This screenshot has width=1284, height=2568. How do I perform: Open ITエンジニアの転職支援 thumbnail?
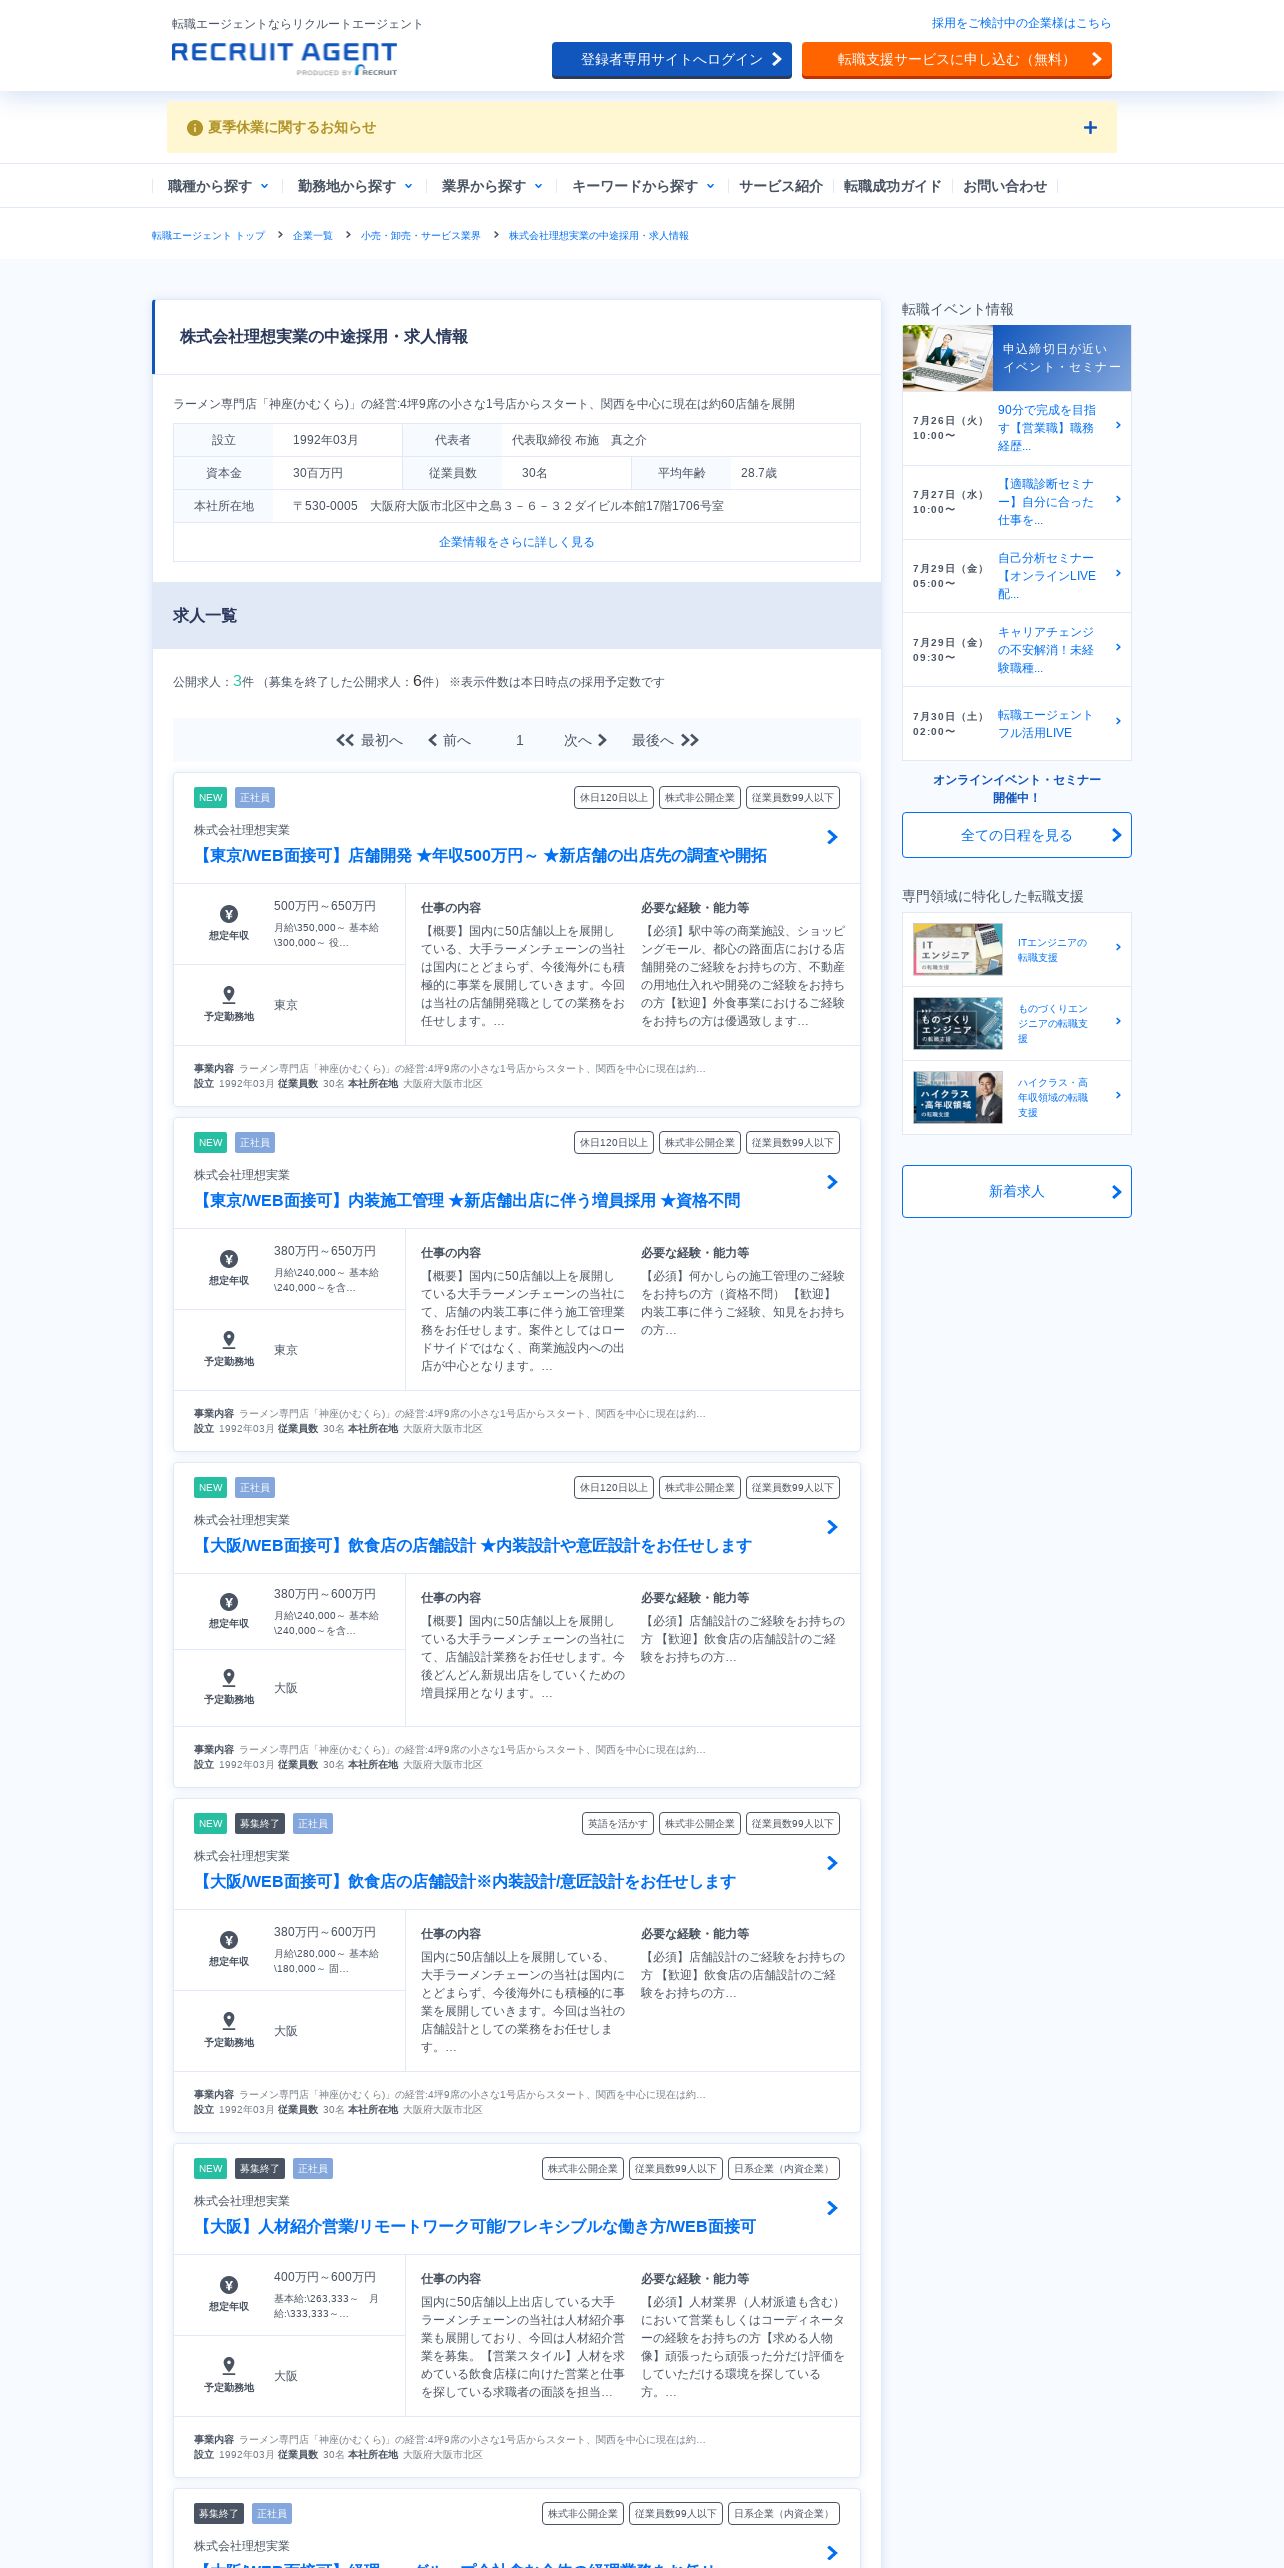[958, 949]
